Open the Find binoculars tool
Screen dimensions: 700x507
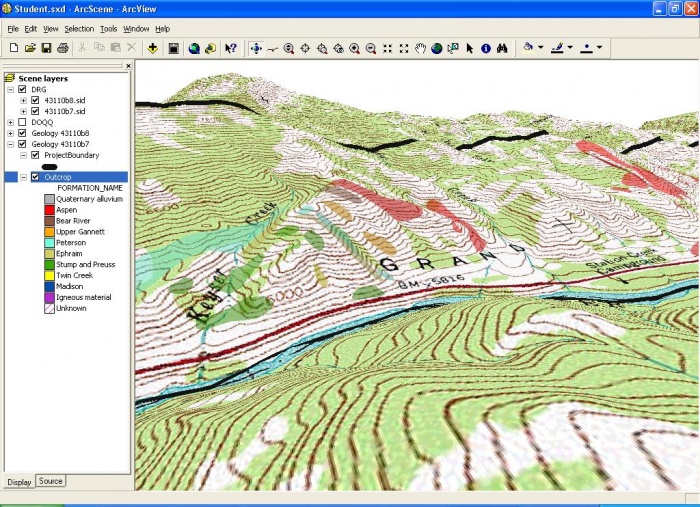502,48
